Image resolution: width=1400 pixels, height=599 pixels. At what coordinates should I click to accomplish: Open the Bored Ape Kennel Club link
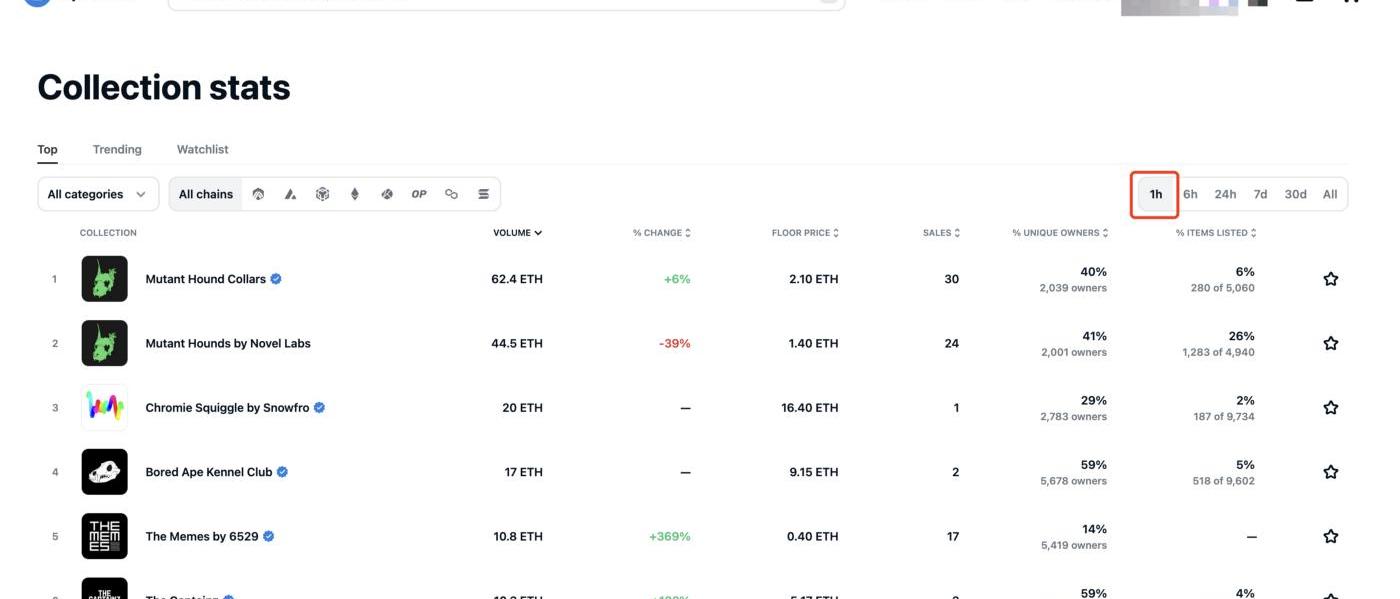click(209, 472)
